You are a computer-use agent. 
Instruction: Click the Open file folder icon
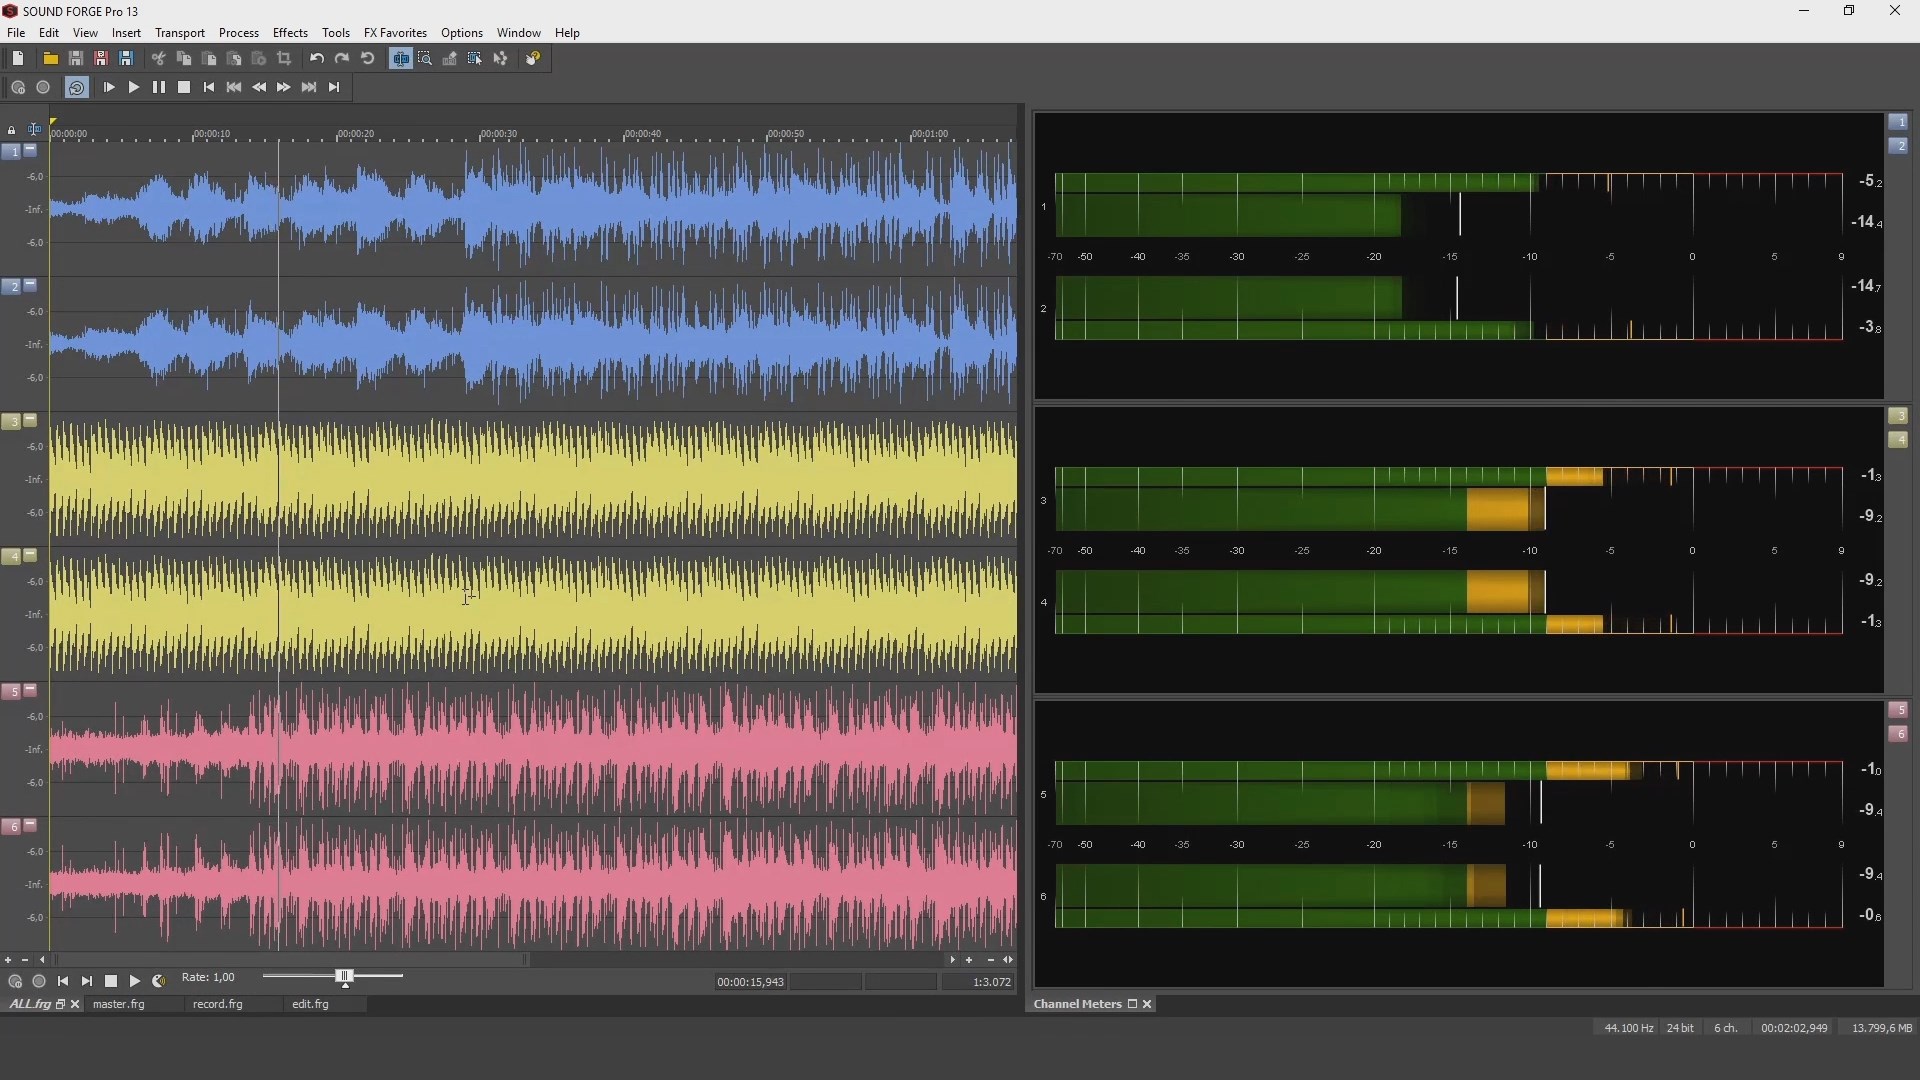[50, 59]
